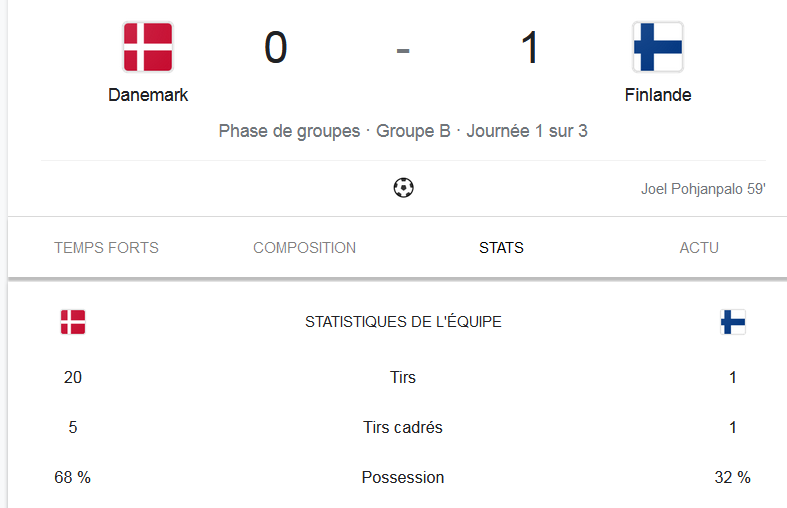Click the small Denmark flag in stats
Image resolution: width=787 pixels, height=508 pixels.
click(x=73, y=322)
